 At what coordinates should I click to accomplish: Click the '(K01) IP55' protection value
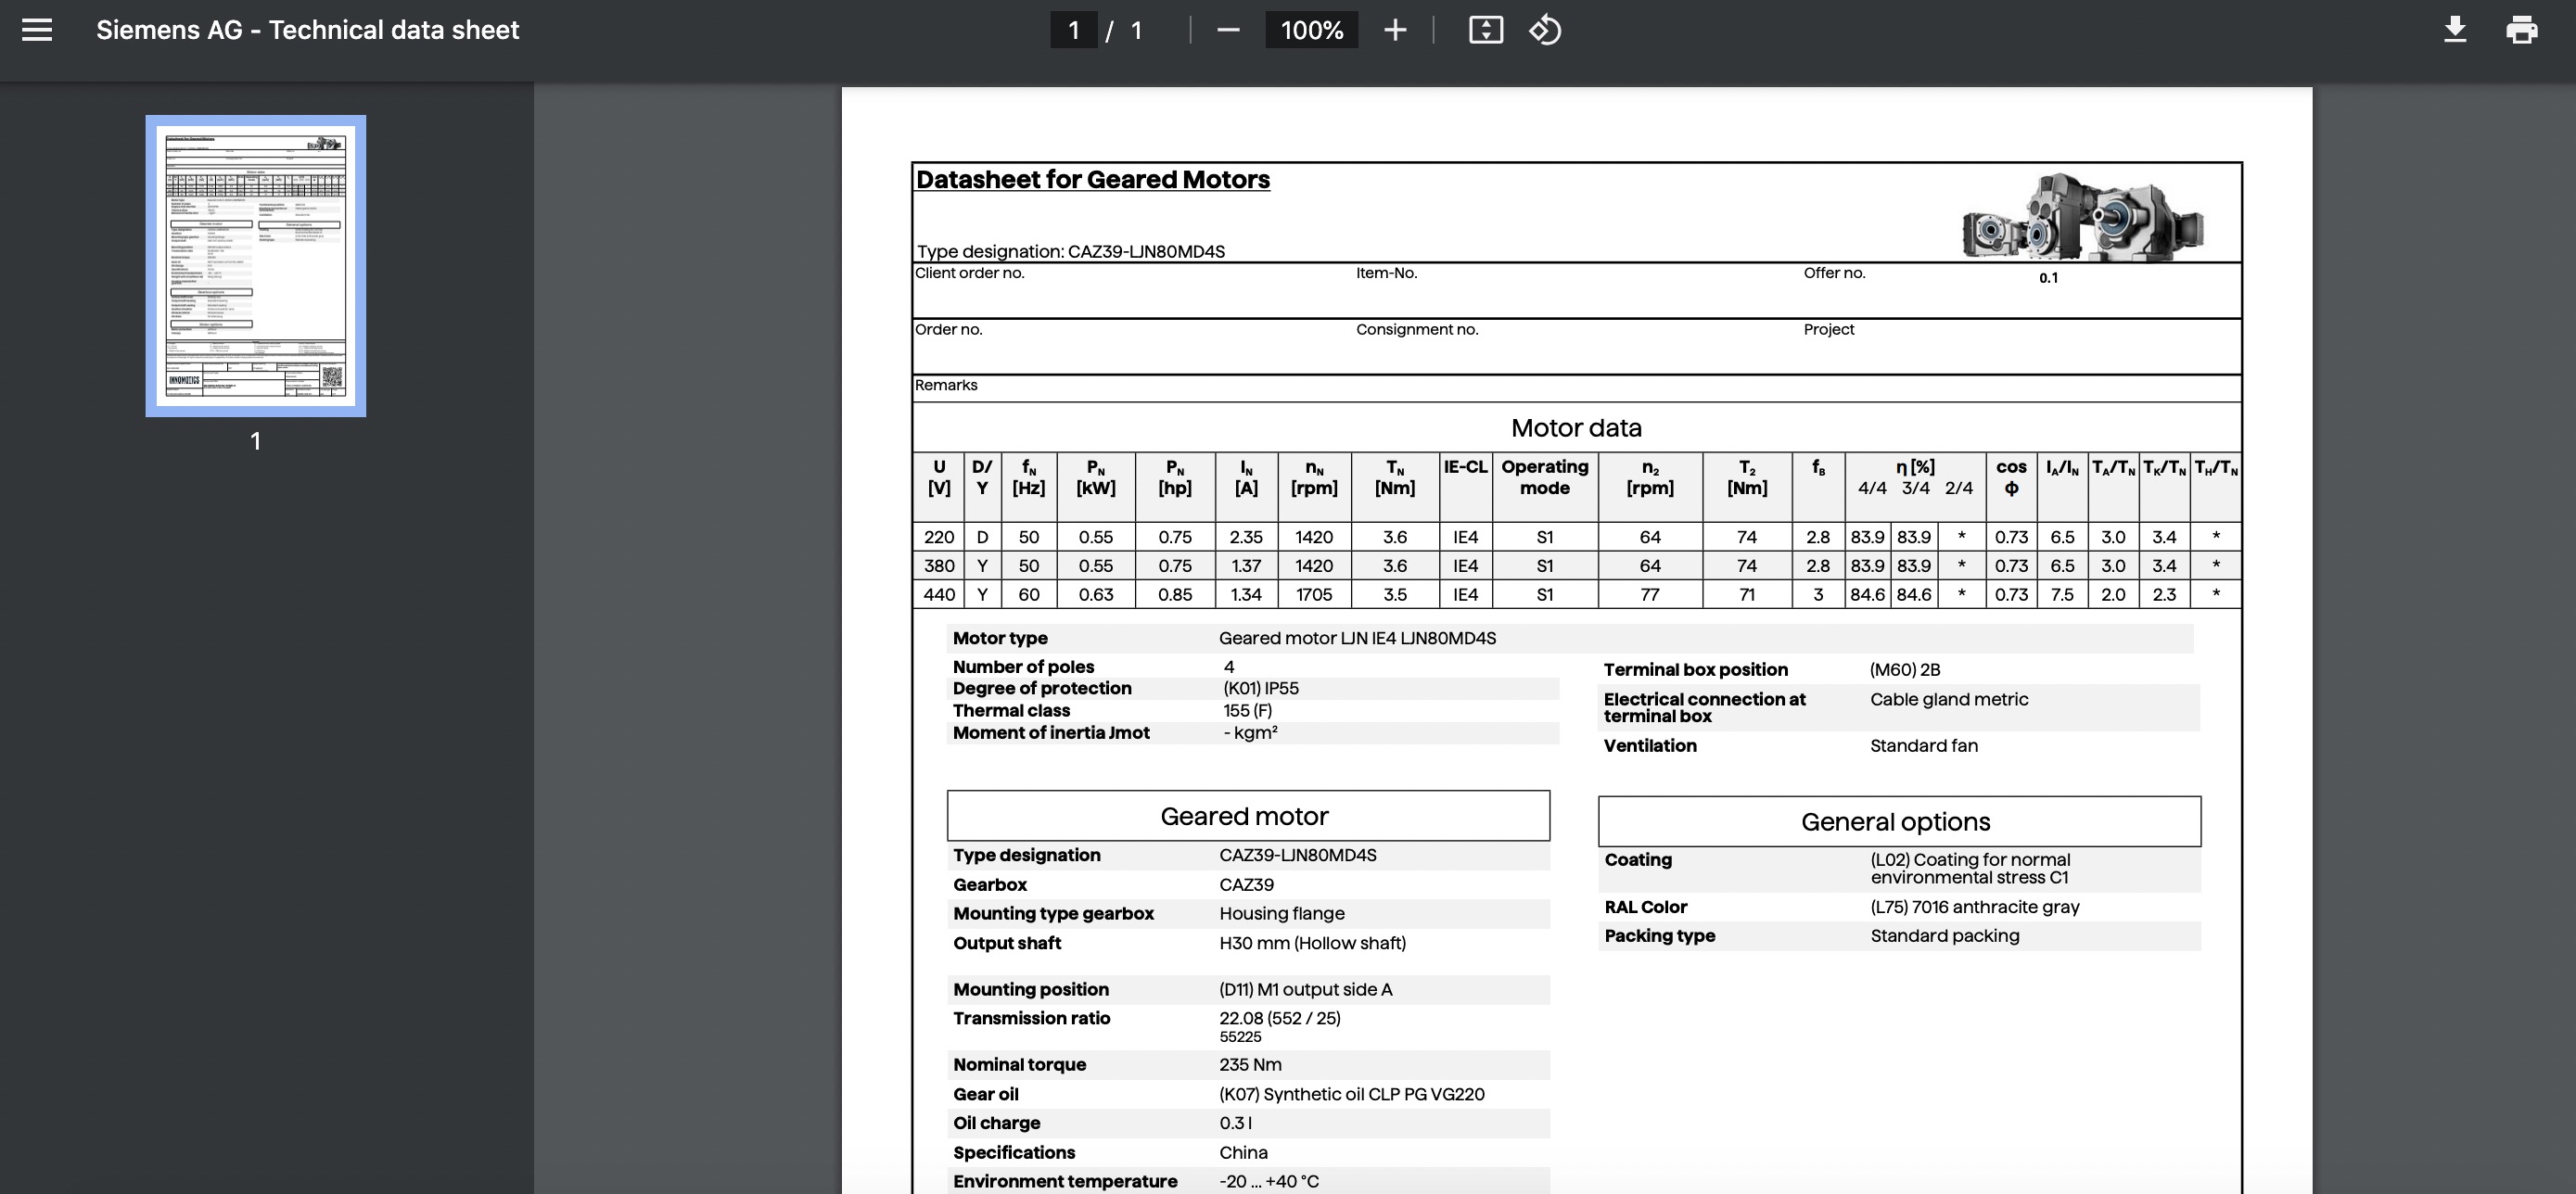pos(1260,688)
